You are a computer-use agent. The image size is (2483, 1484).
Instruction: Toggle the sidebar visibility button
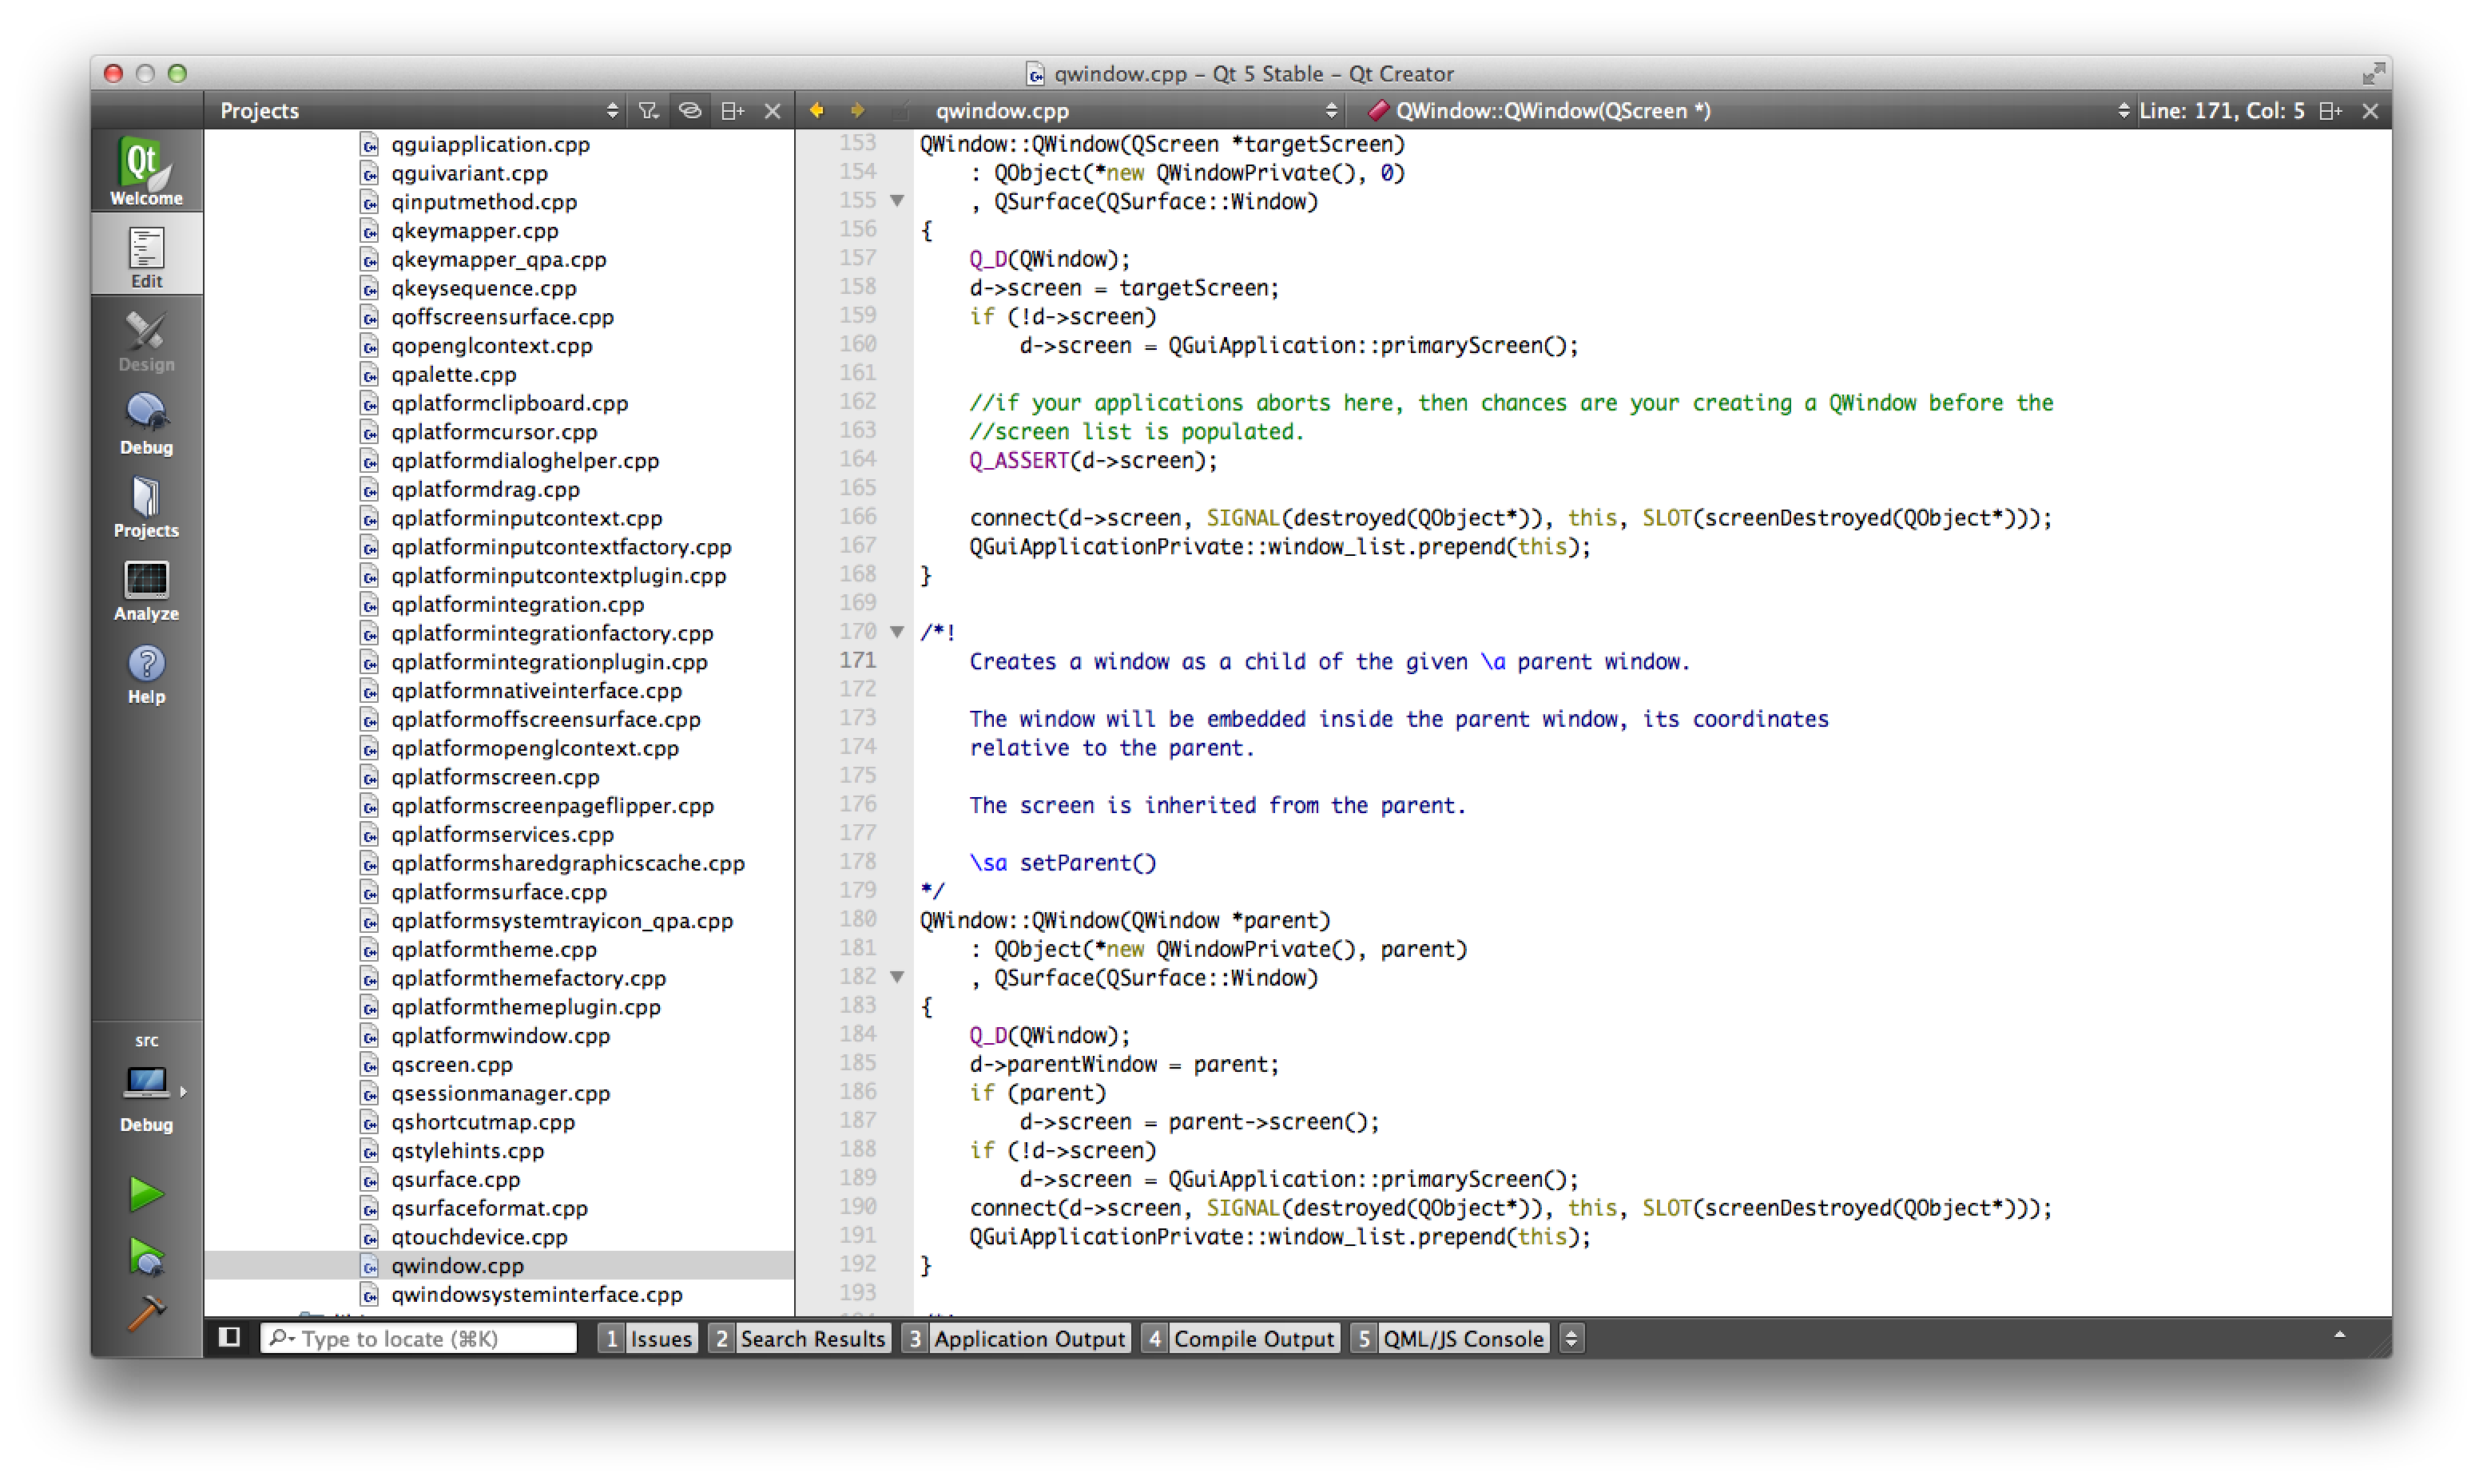pos(229,1338)
